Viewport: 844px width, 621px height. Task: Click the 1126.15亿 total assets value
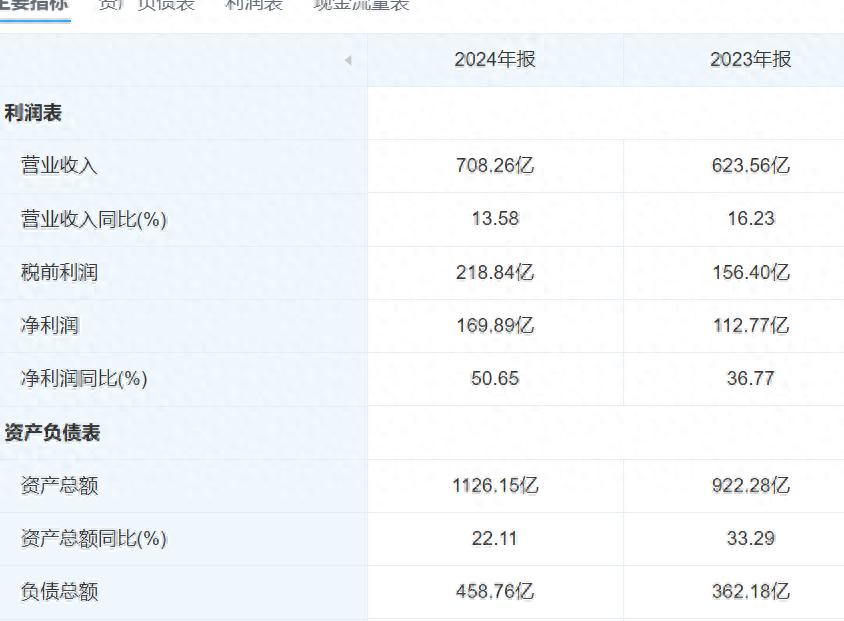tap(495, 486)
